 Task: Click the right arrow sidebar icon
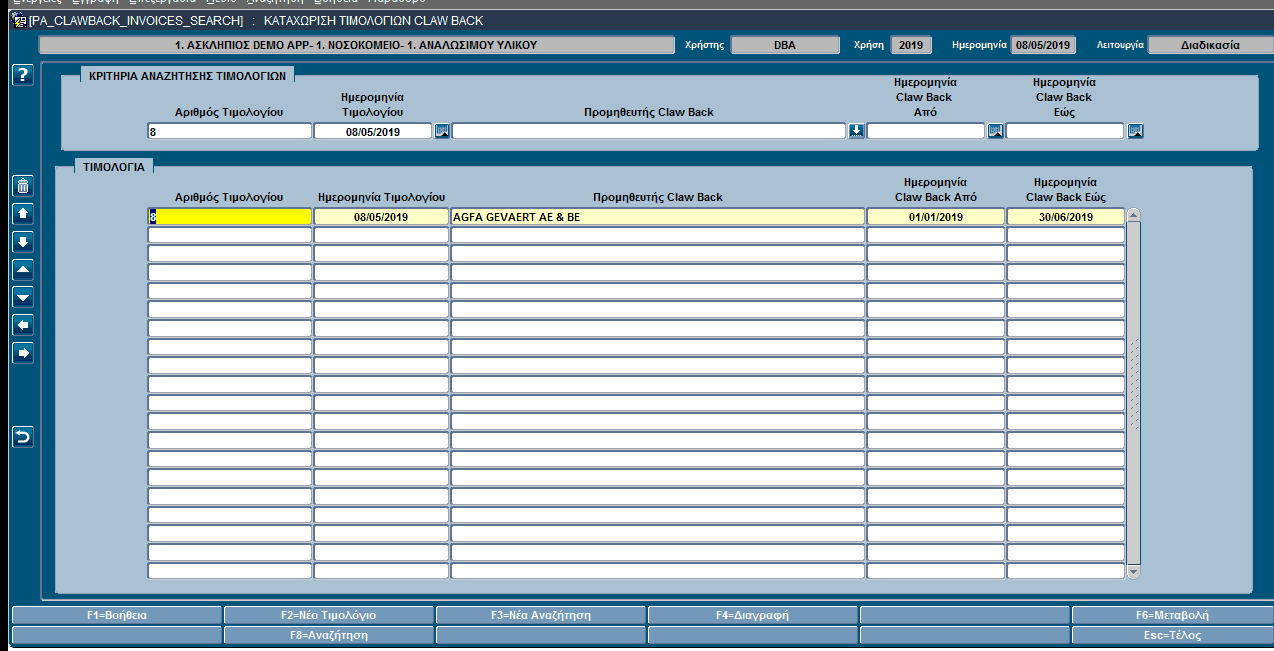(23, 353)
